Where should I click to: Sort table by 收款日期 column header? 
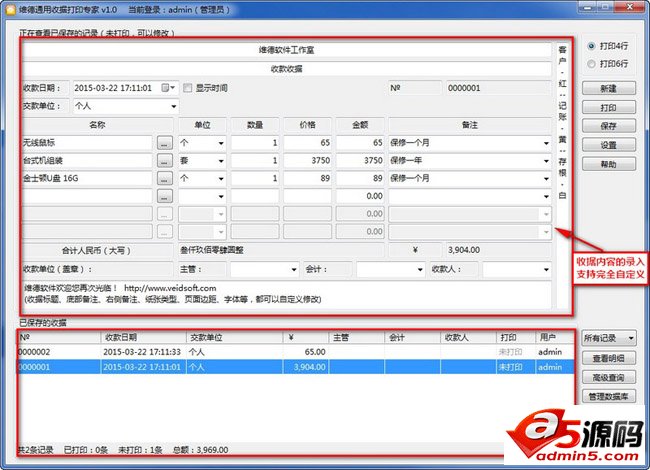click(x=143, y=337)
